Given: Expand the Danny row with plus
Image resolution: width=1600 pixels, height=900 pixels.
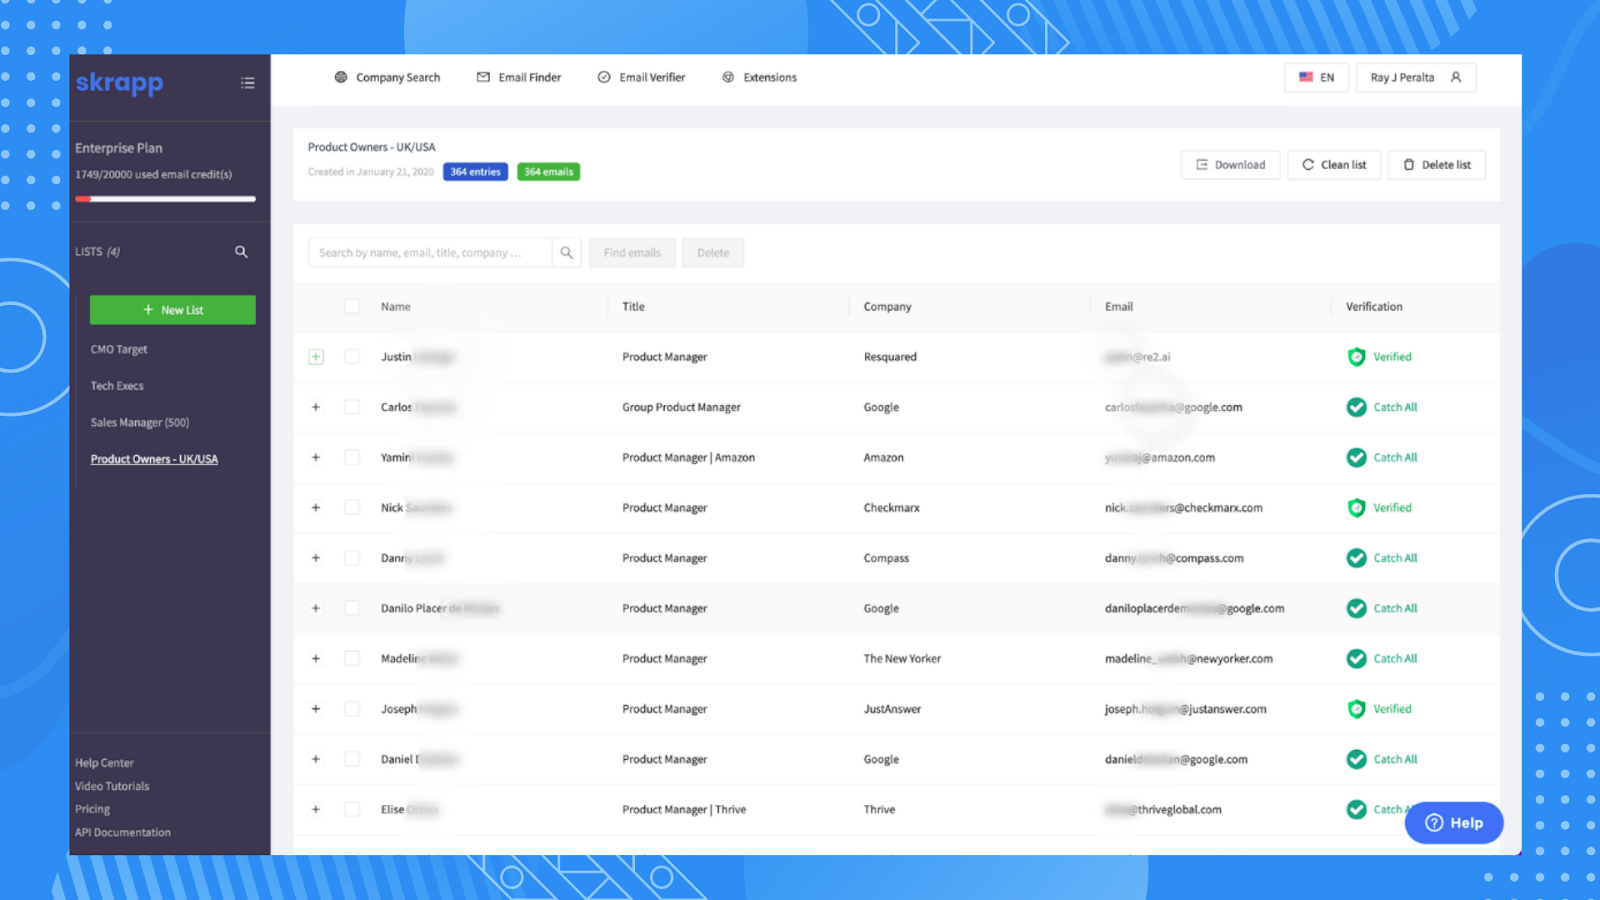Looking at the screenshot, I should point(316,558).
